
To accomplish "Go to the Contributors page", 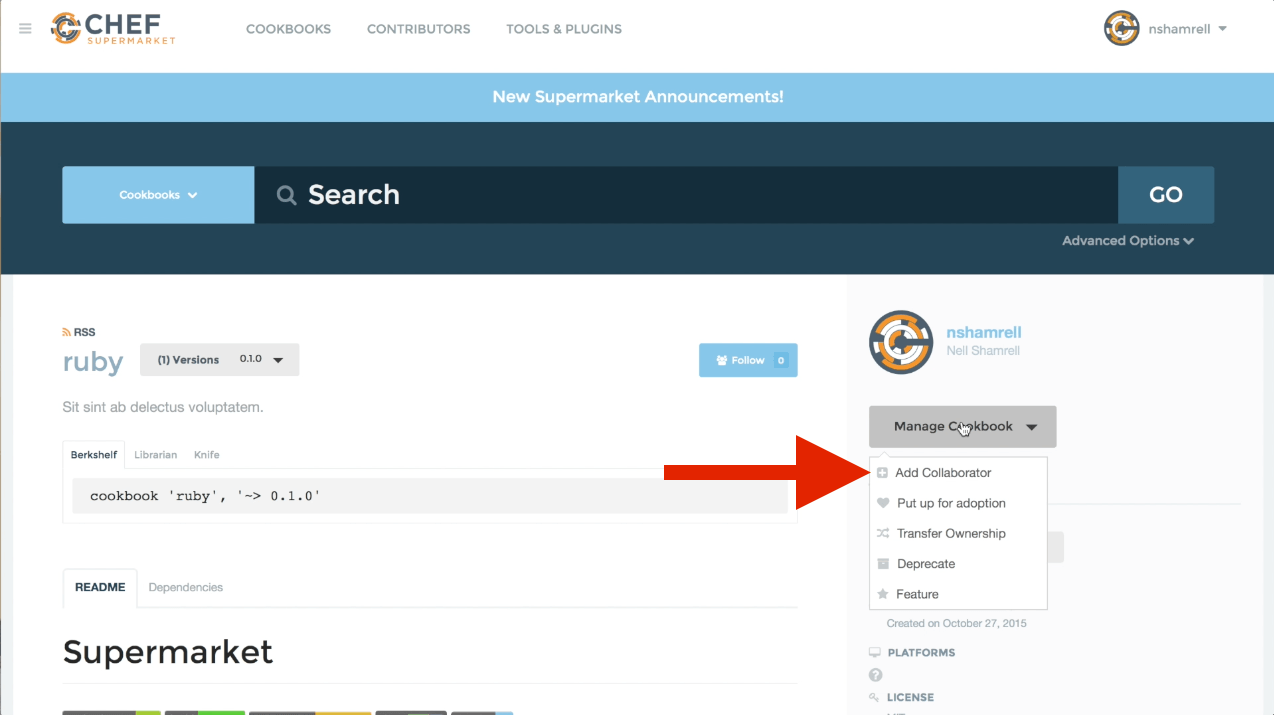I will [x=418, y=29].
